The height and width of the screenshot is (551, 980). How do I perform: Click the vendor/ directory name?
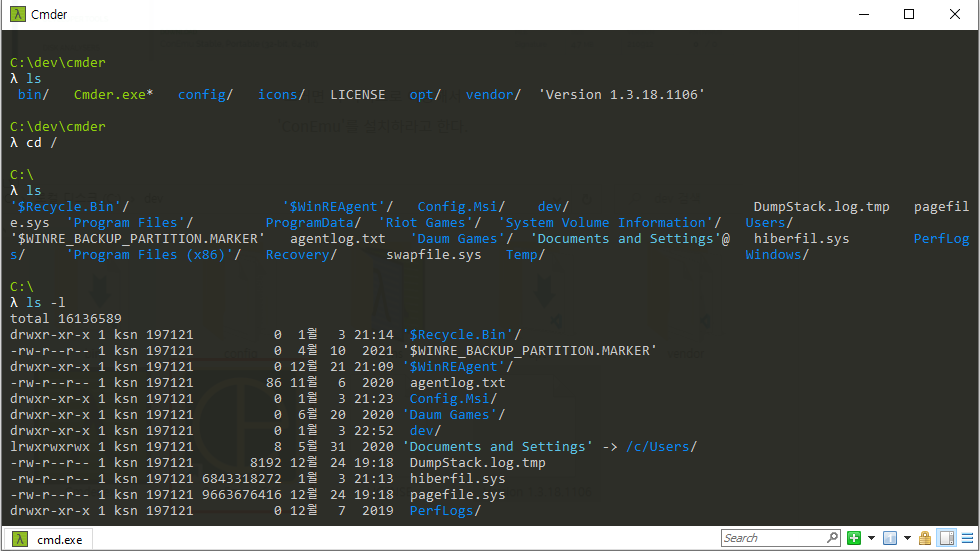tap(493, 94)
